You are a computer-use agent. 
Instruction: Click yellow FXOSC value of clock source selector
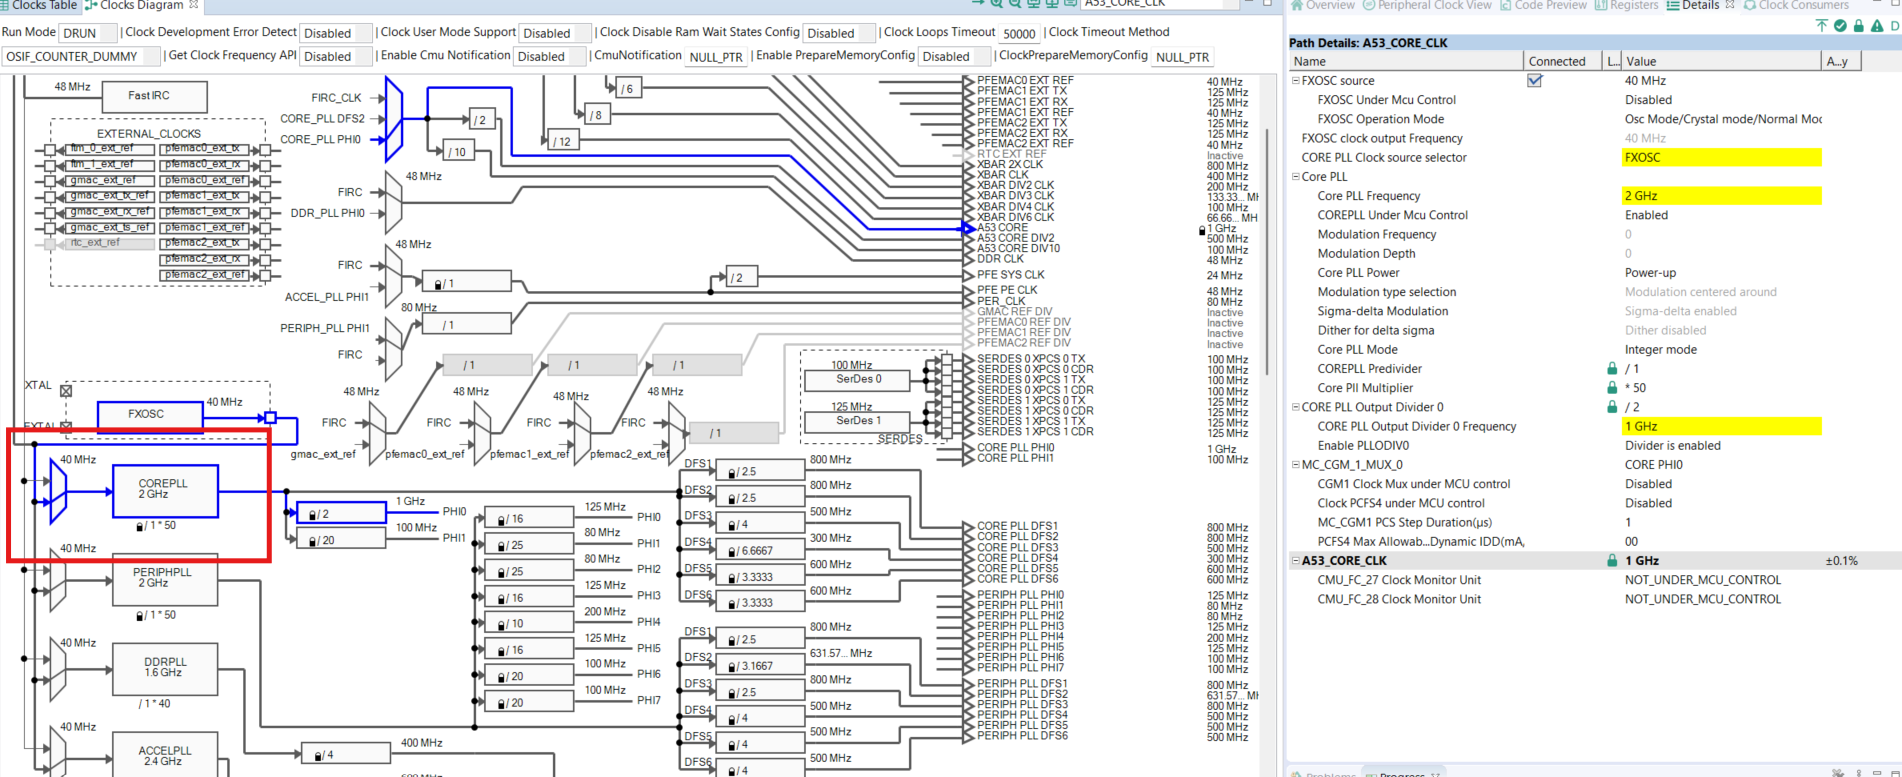point(1721,158)
